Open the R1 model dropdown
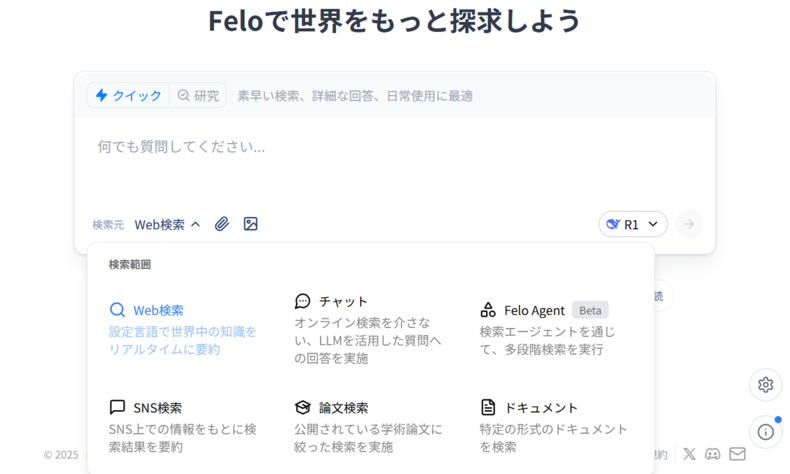 pyautogui.click(x=633, y=224)
